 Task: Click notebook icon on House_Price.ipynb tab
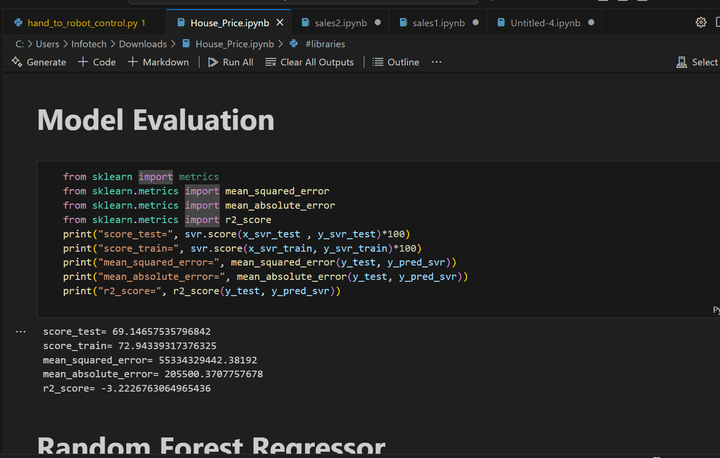181,23
